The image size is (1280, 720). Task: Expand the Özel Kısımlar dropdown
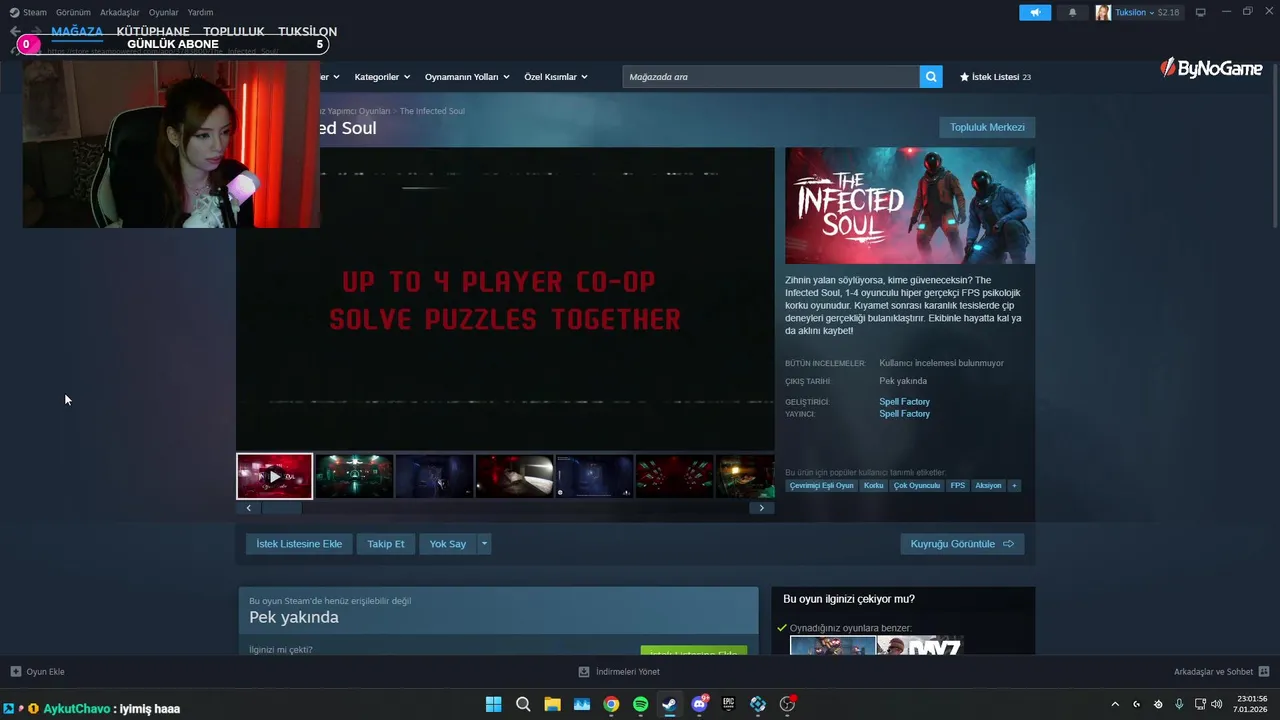coord(556,77)
